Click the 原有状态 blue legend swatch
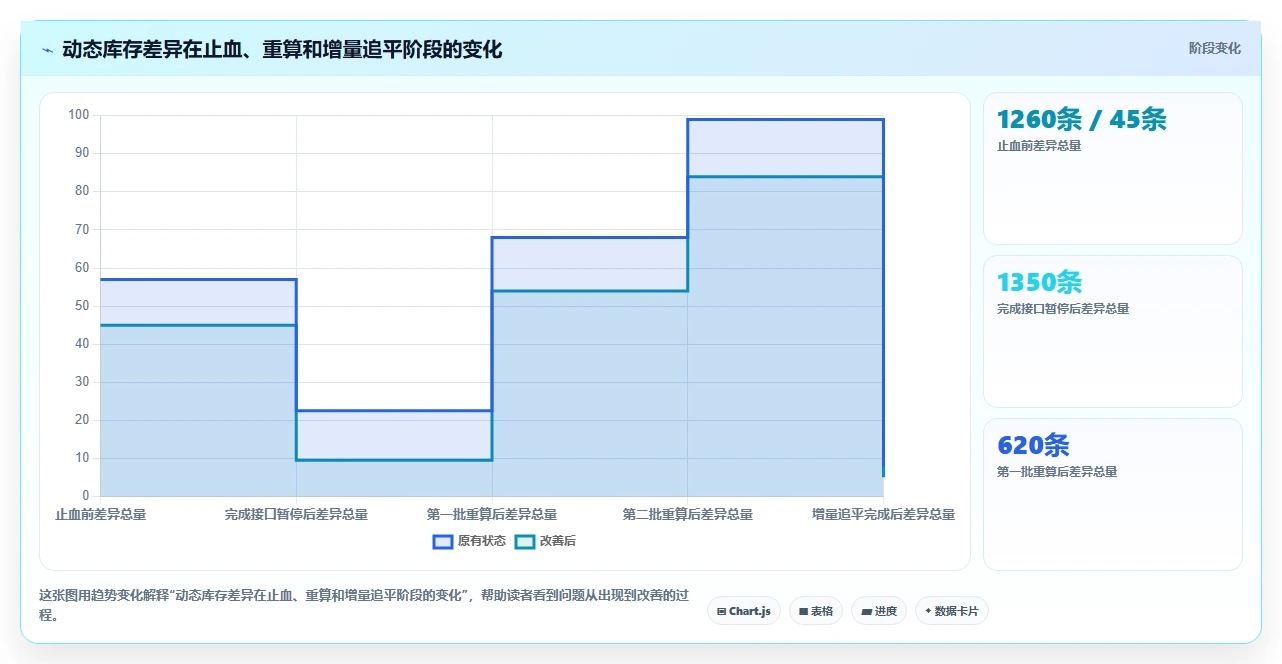This screenshot has height=664, width=1282. [443, 541]
